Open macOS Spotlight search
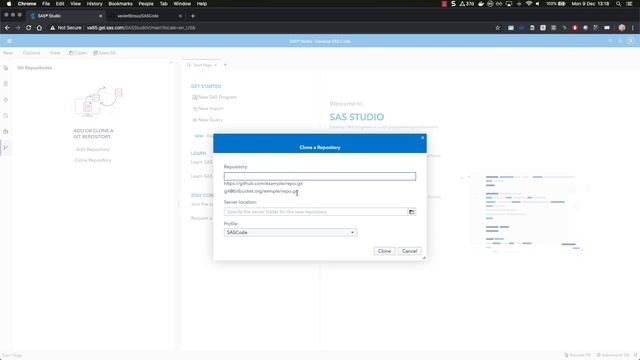The width and height of the screenshot is (640, 360). pos(619,4)
